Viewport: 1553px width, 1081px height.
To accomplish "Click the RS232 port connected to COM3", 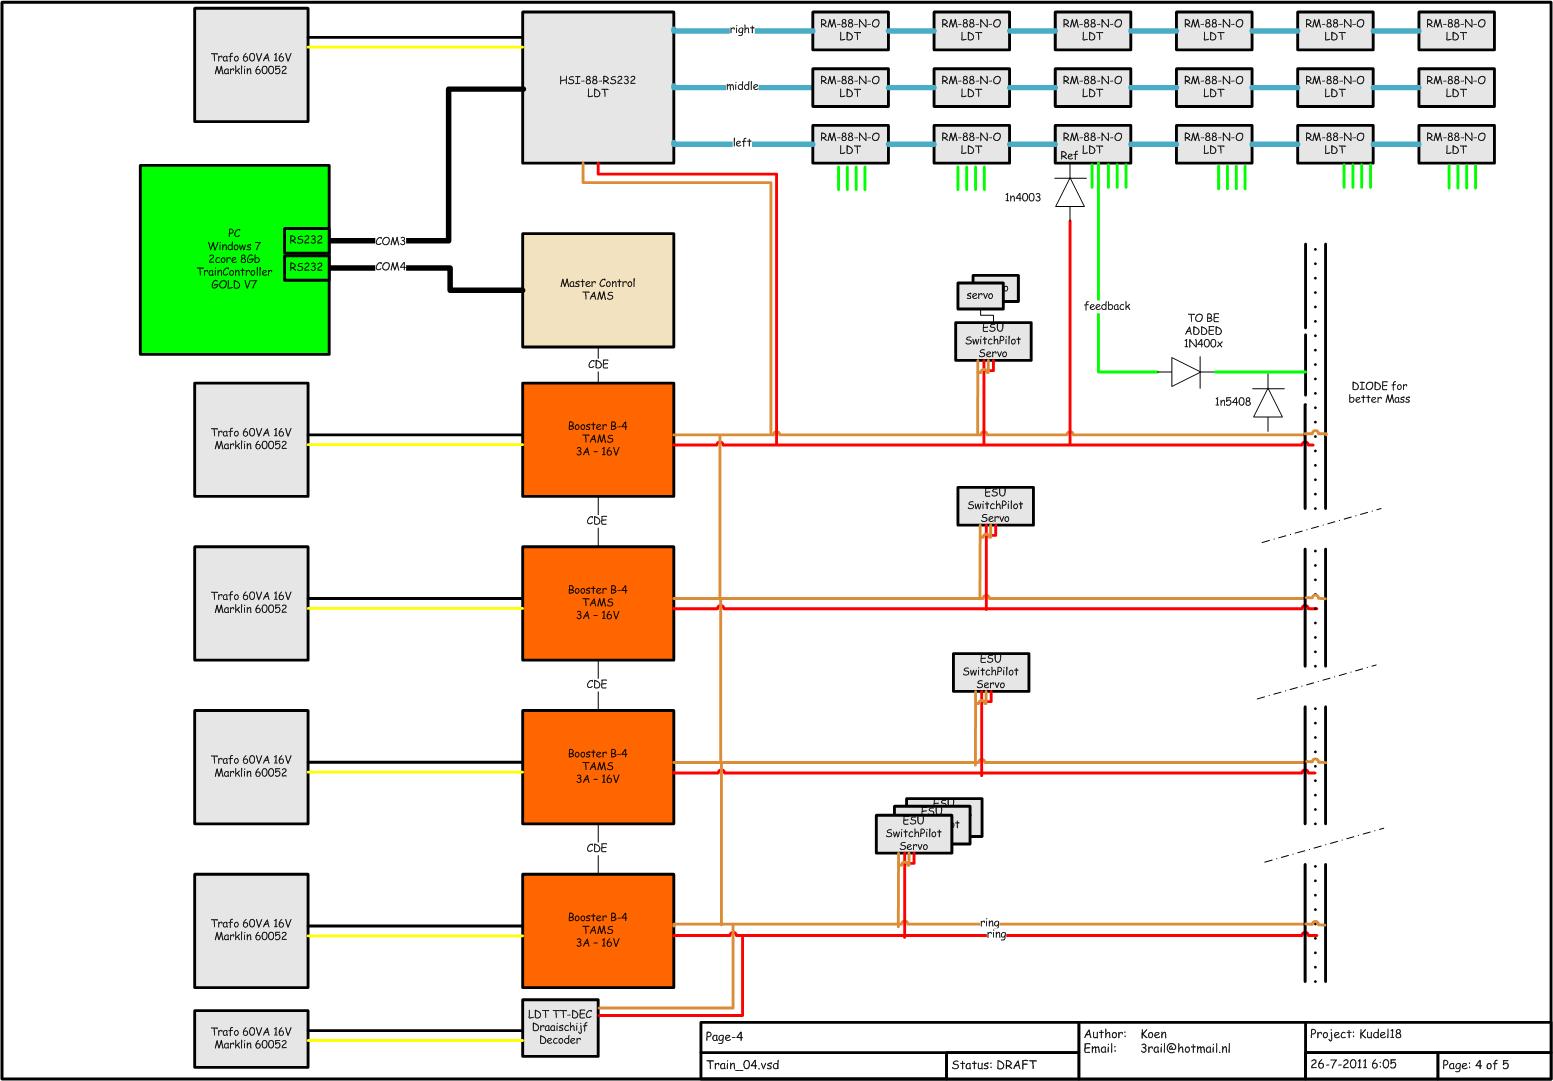I will (306, 240).
